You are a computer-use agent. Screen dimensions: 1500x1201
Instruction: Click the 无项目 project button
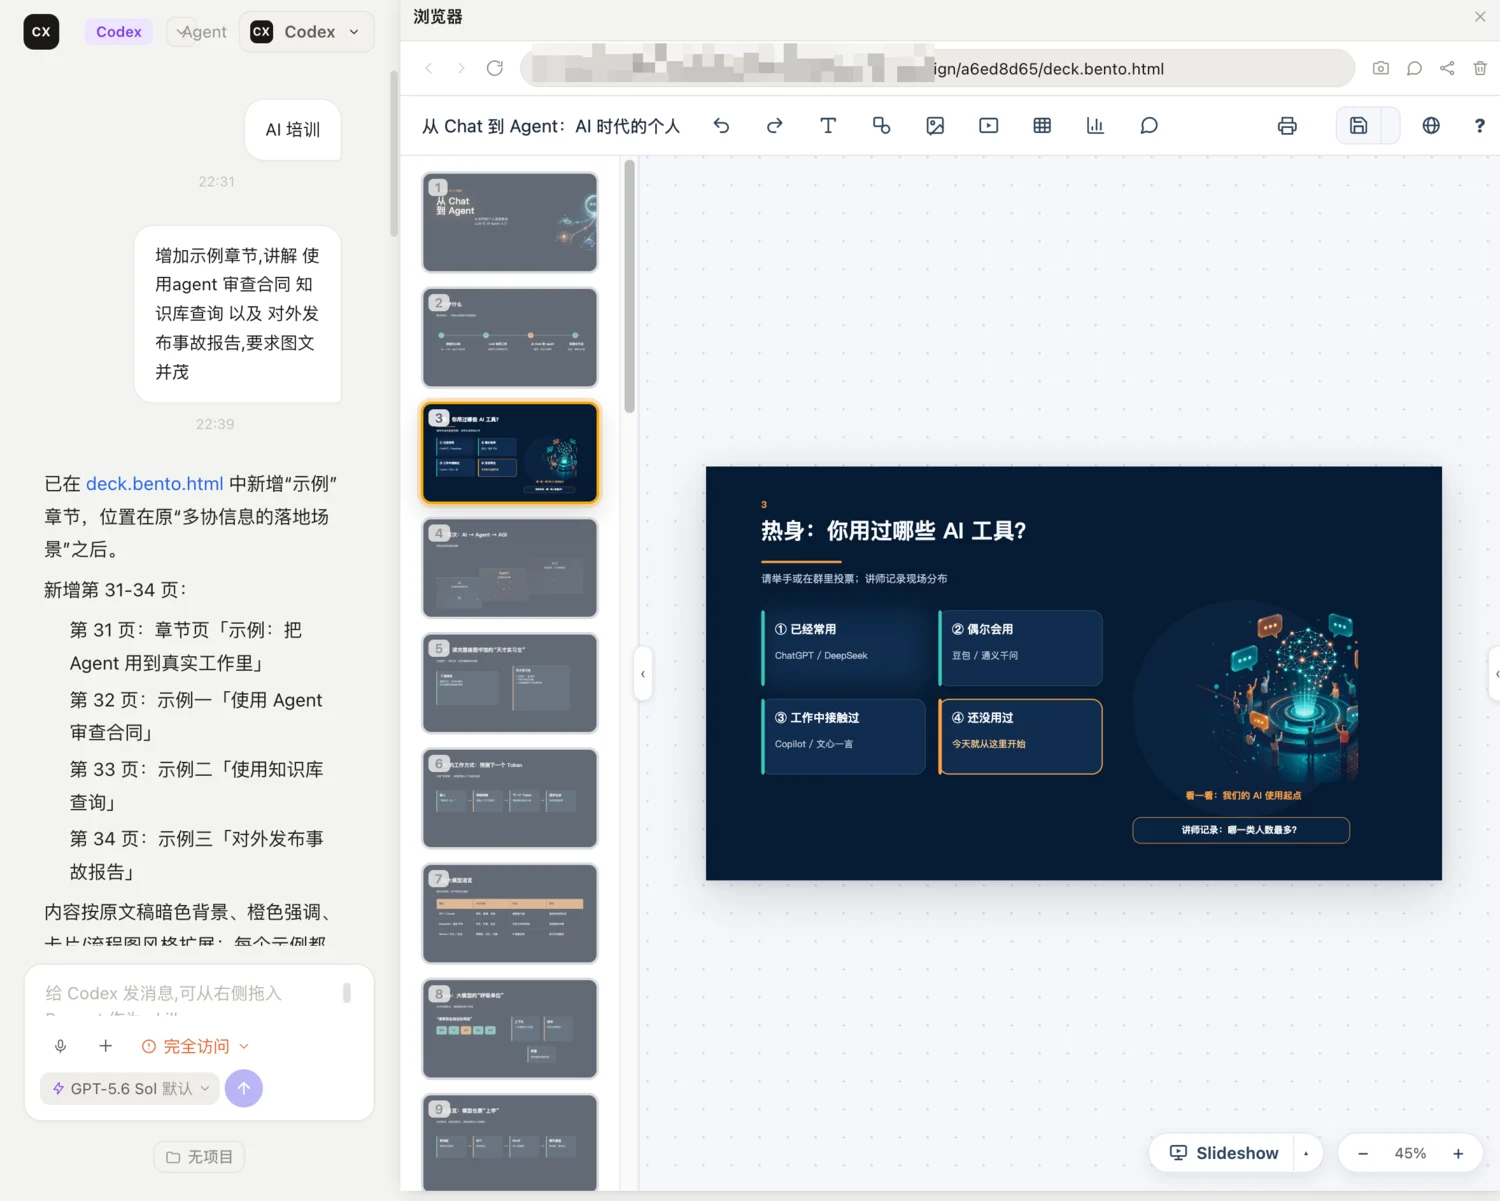tap(200, 1157)
